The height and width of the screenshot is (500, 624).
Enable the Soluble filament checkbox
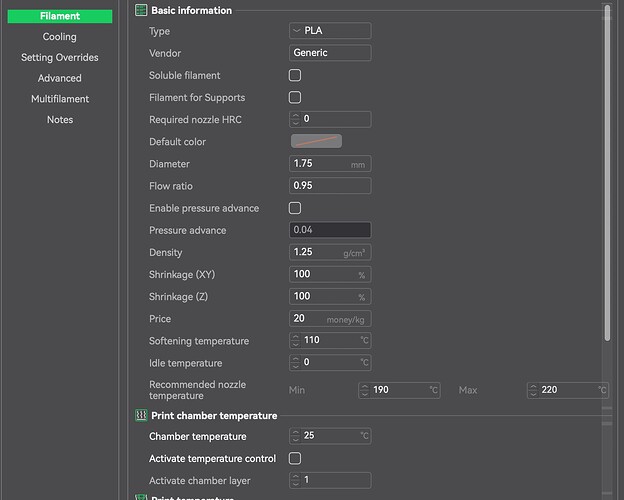tap(295, 76)
